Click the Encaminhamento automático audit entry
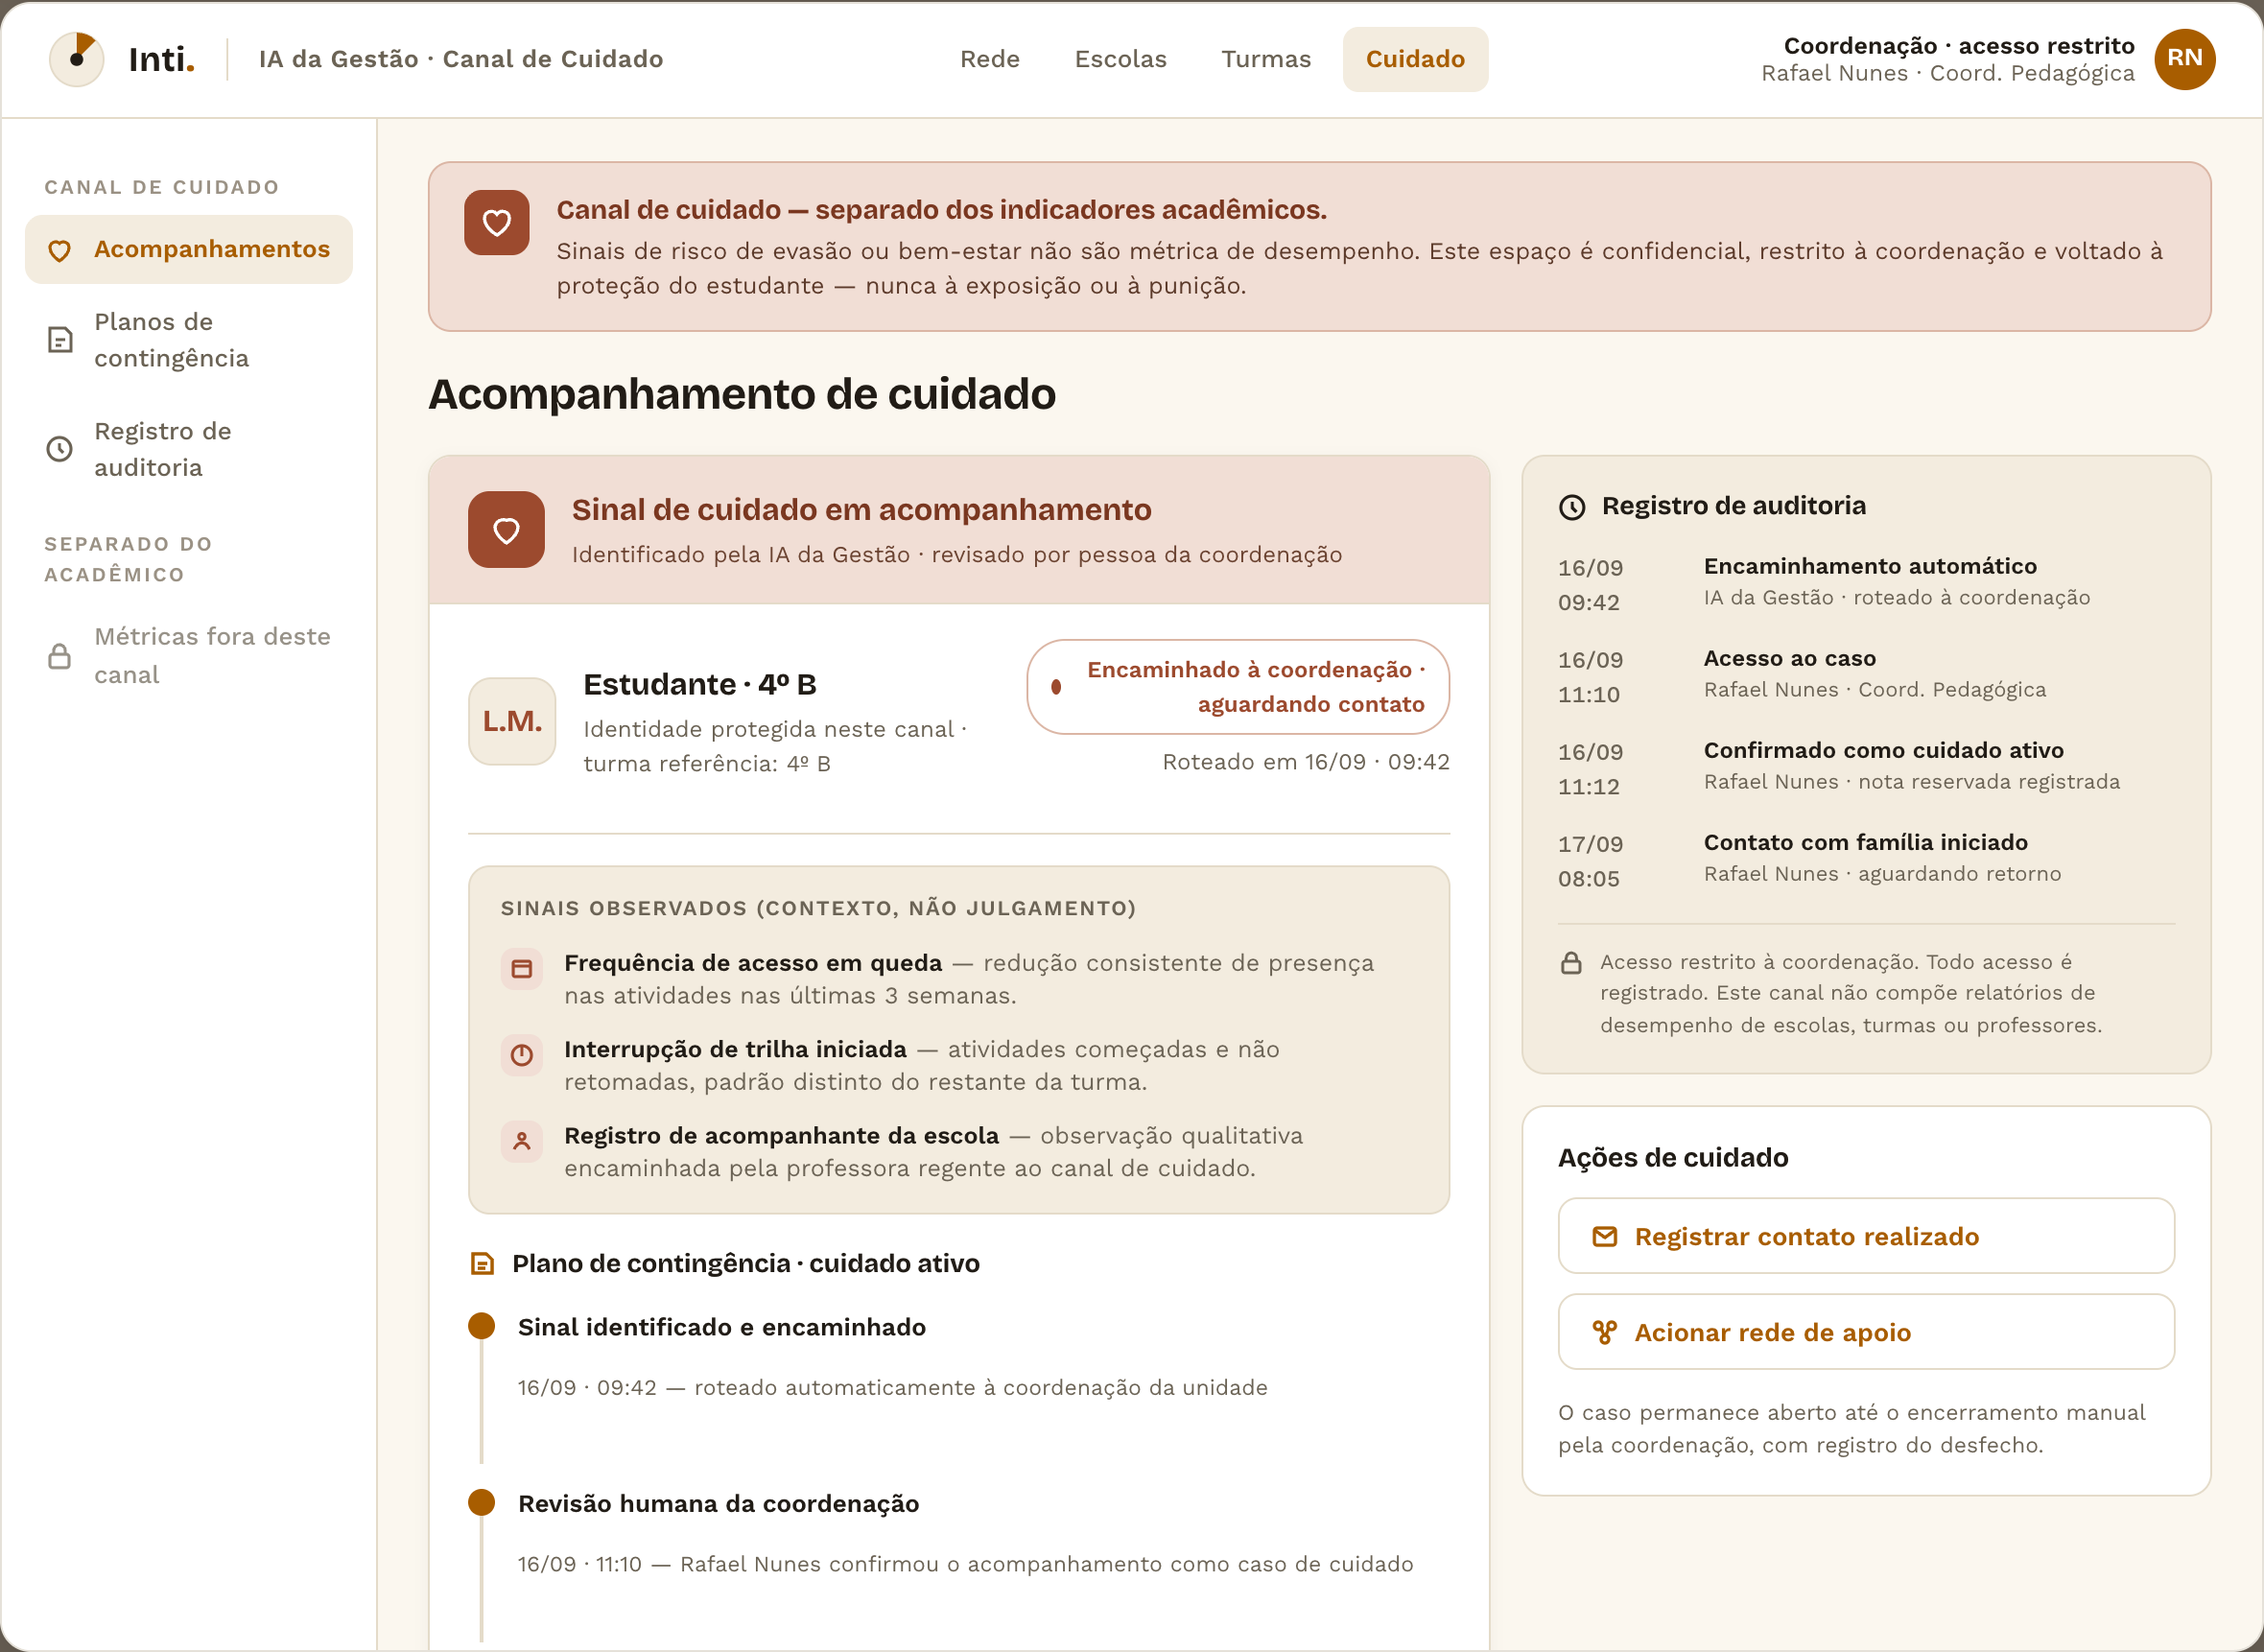2264x1652 pixels. pos(1866,583)
